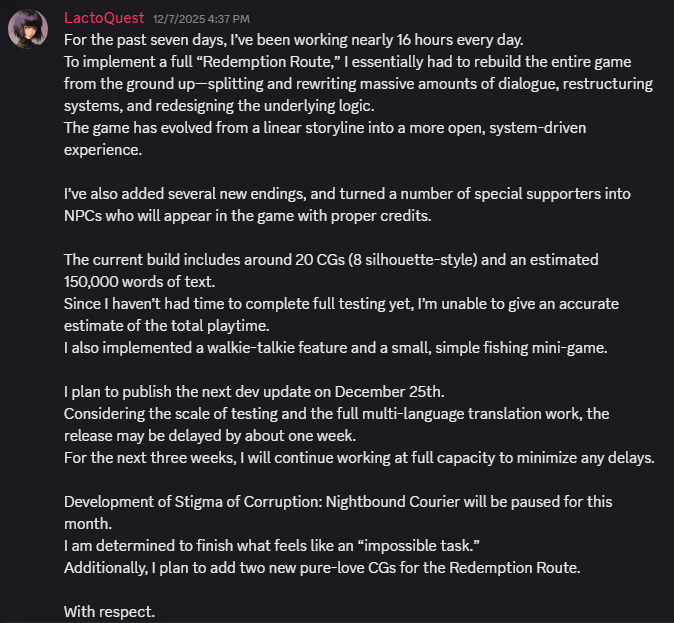The height and width of the screenshot is (623, 674).
Task: Click the 12/7/2025 4:37 PM timestamp
Action: tap(201, 19)
